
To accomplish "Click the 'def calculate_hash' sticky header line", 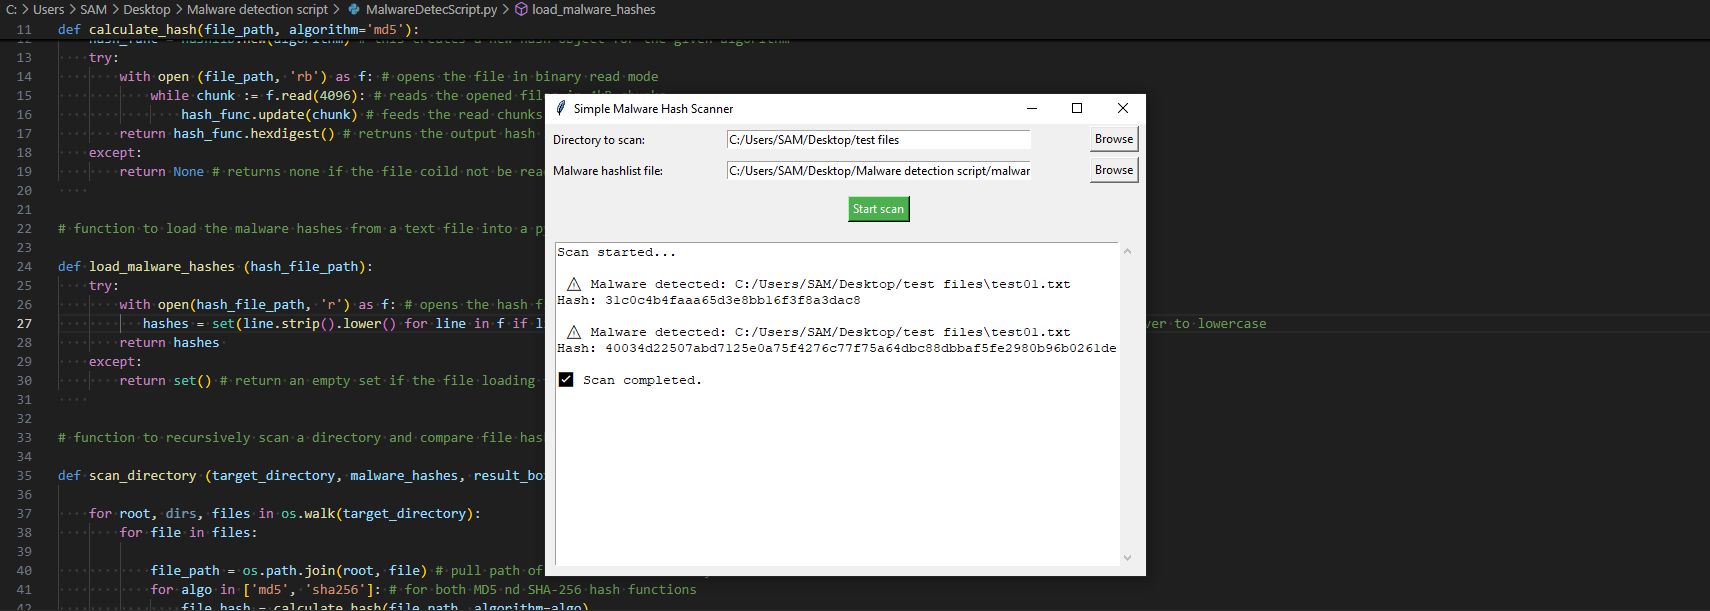I will point(238,29).
